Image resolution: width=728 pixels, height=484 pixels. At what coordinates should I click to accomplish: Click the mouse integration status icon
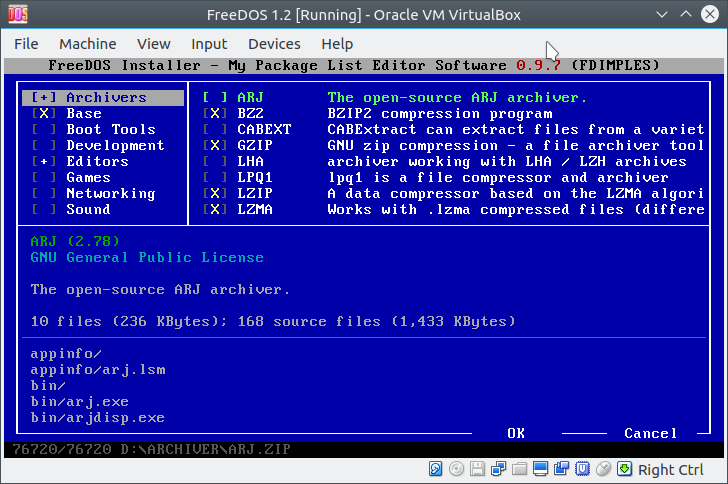pyautogui.click(x=603, y=469)
